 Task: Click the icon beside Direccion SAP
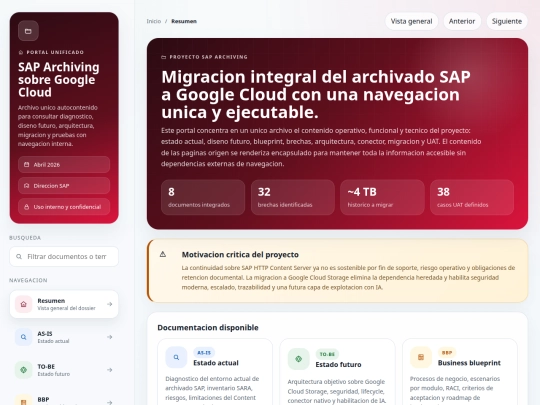27,186
